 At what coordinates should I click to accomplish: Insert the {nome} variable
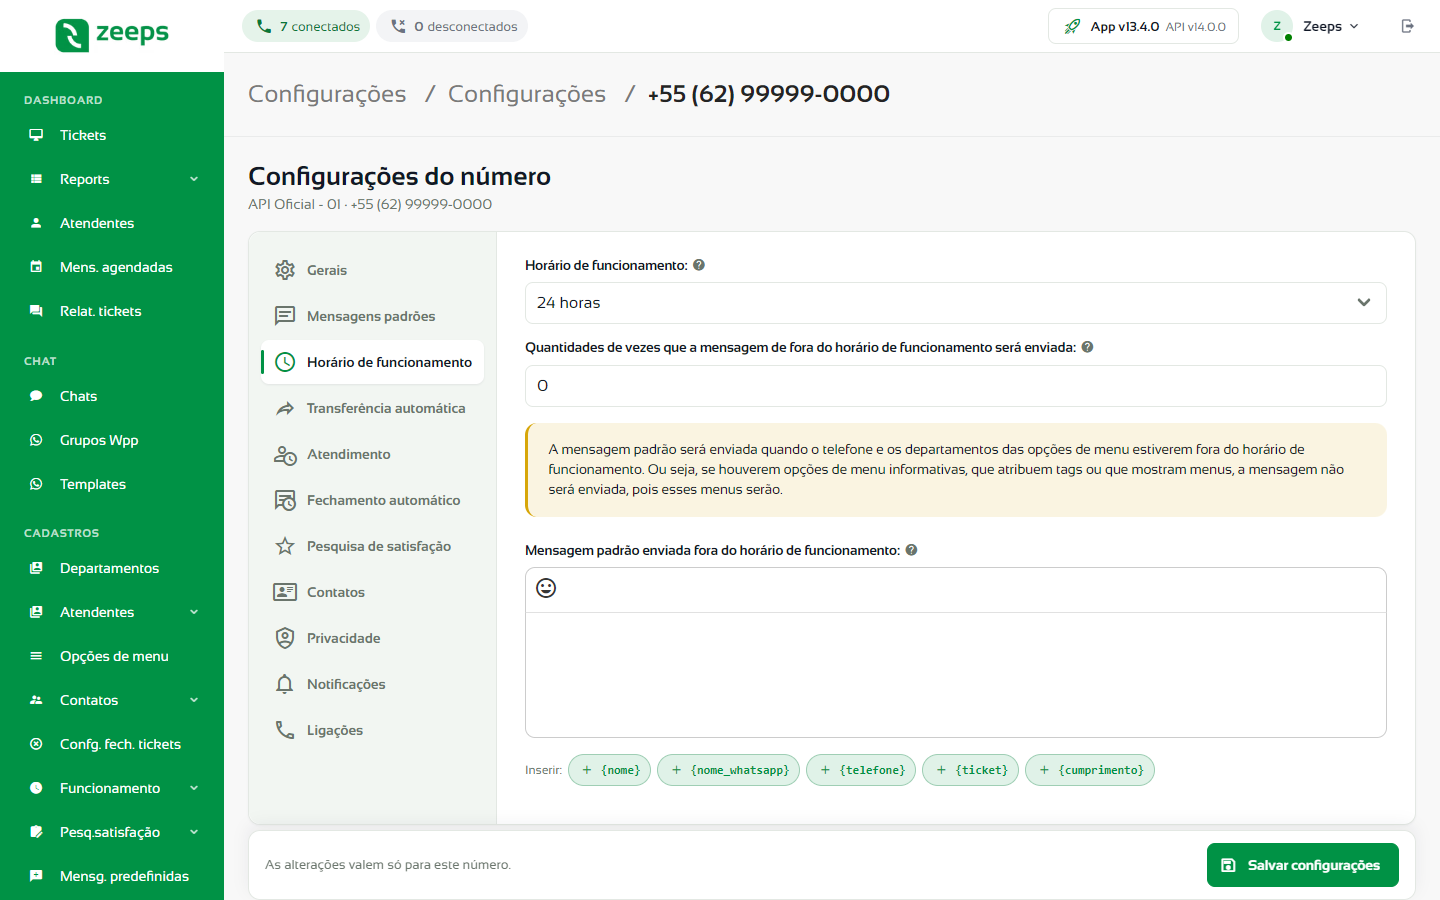[610, 770]
